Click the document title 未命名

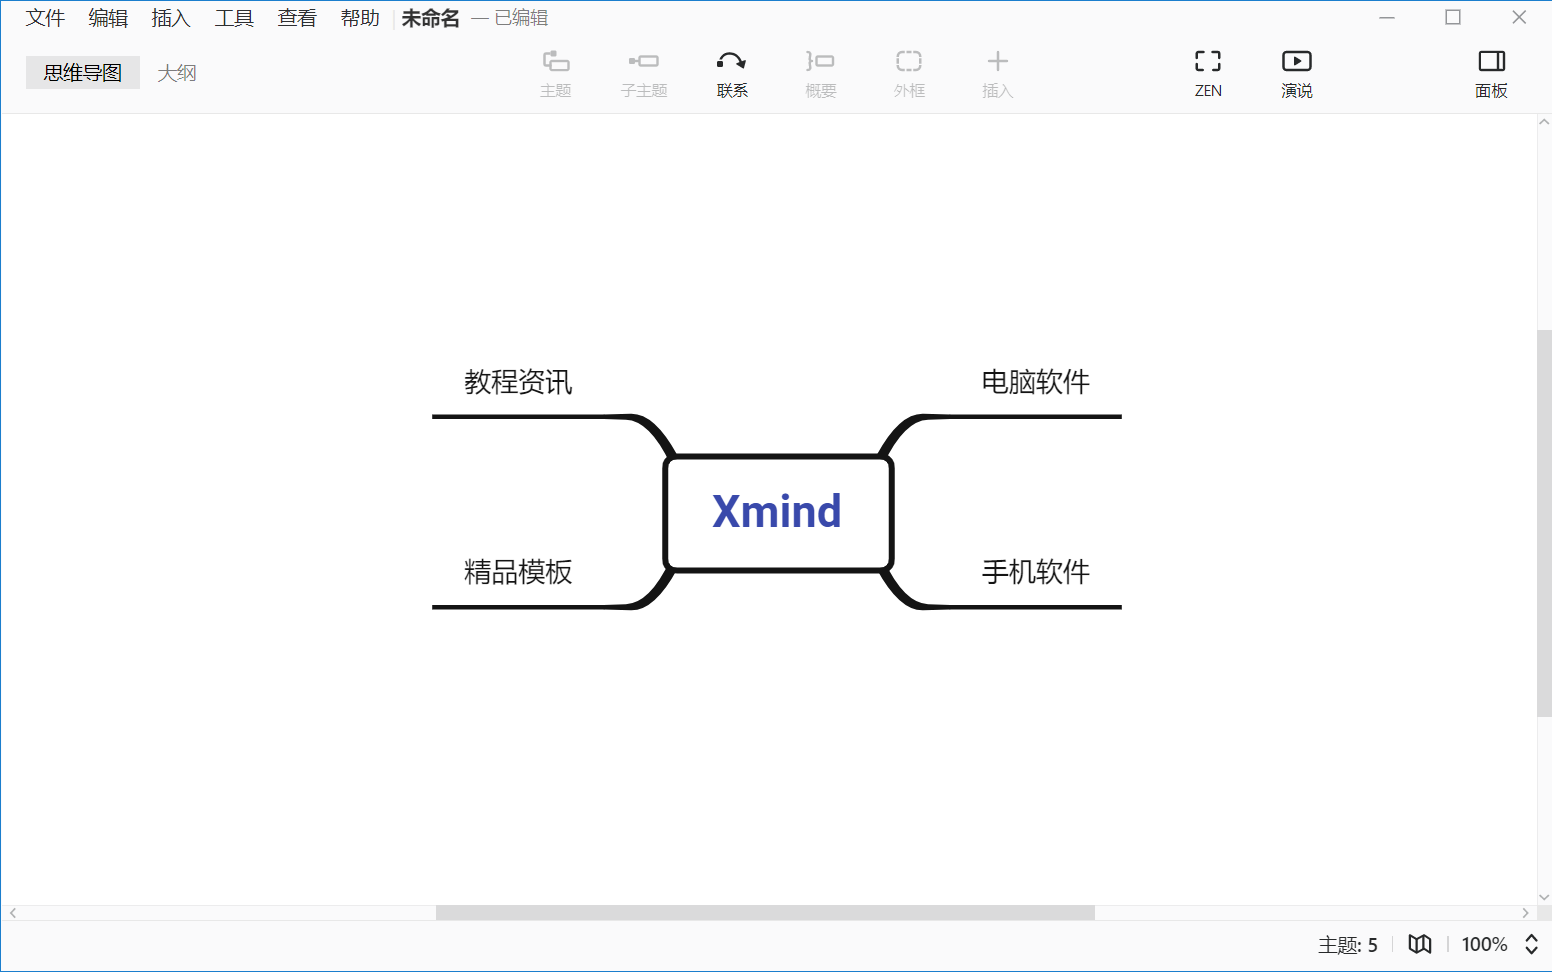tap(431, 18)
